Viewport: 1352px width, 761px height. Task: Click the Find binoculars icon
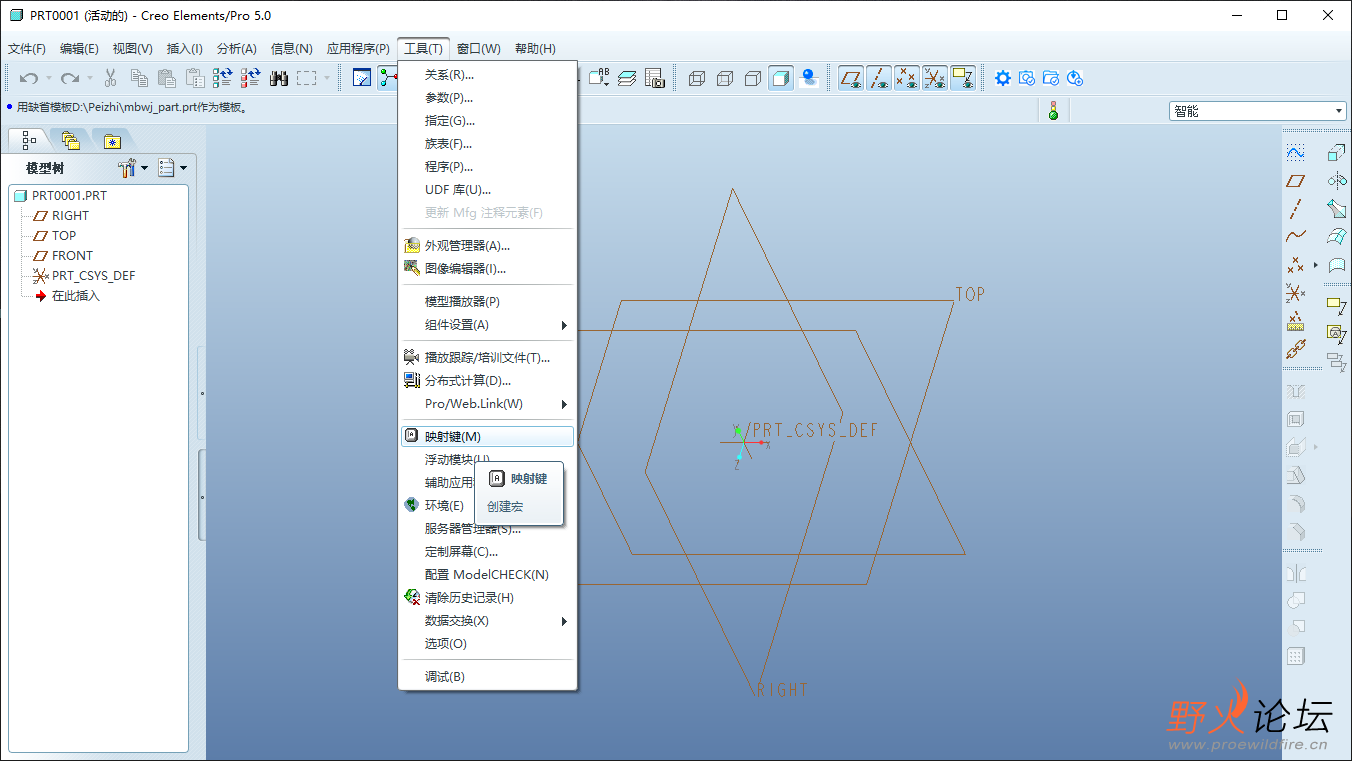(x=279, y=78)
